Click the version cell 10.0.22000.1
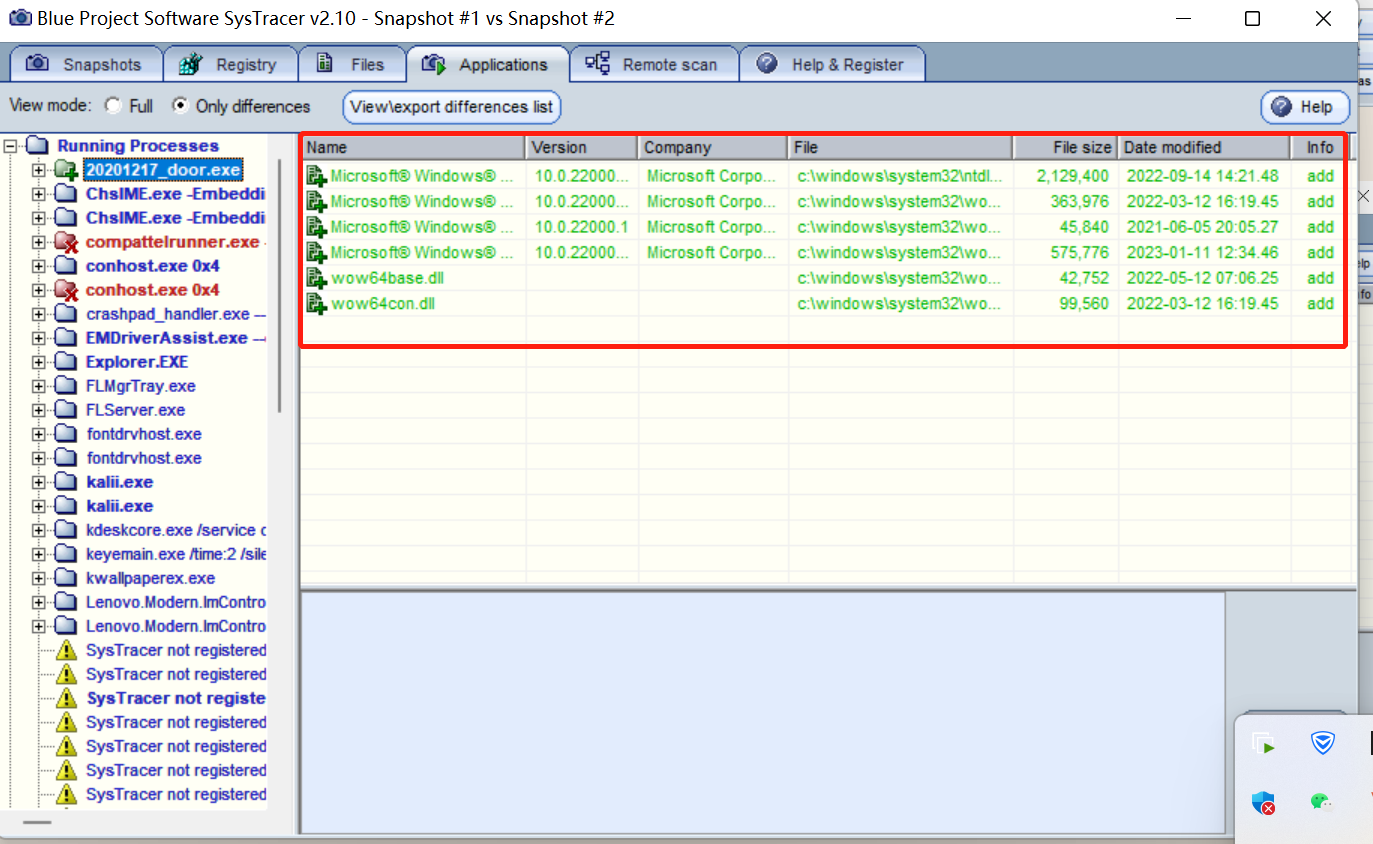The height and width of the screenshot is (844, 1373). [582, 227]
